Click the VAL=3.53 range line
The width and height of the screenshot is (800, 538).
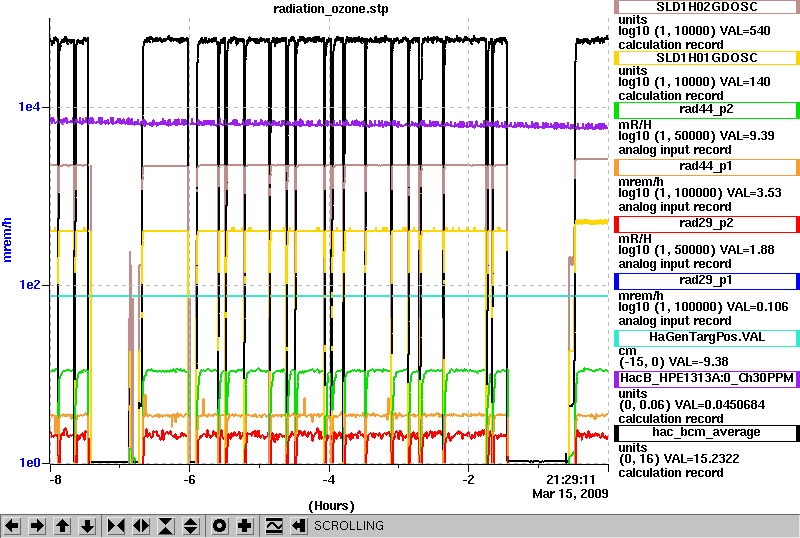tap(700, 193)
